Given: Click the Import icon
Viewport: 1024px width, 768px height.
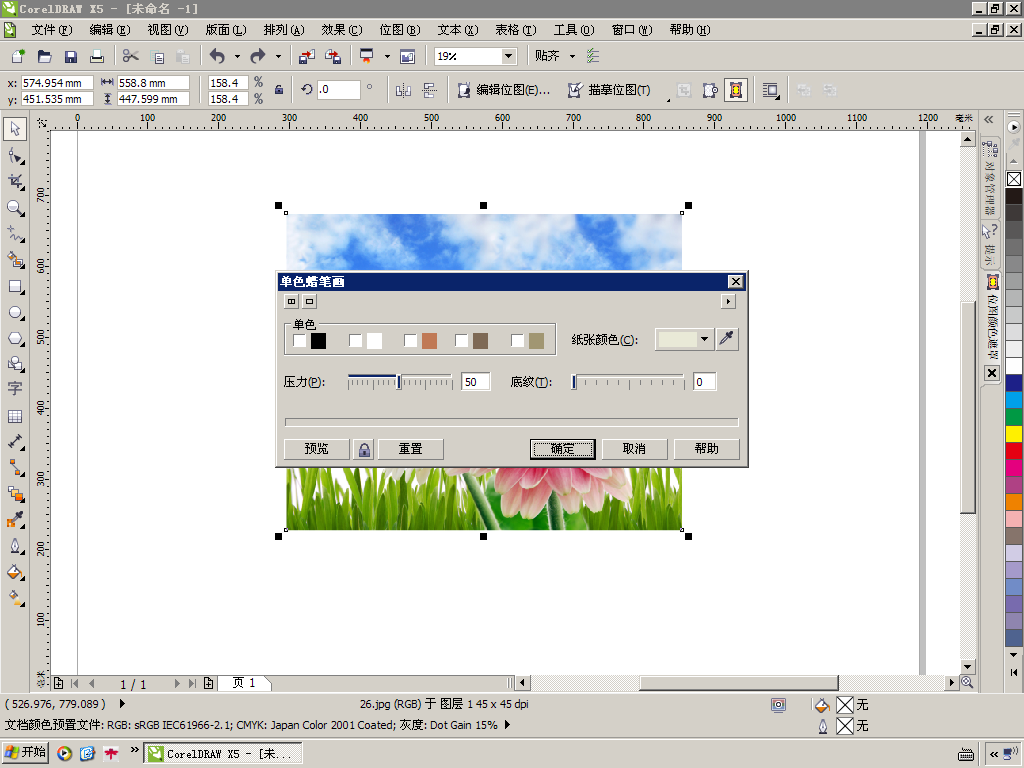Looking at the screenshot, I should 306,56.
